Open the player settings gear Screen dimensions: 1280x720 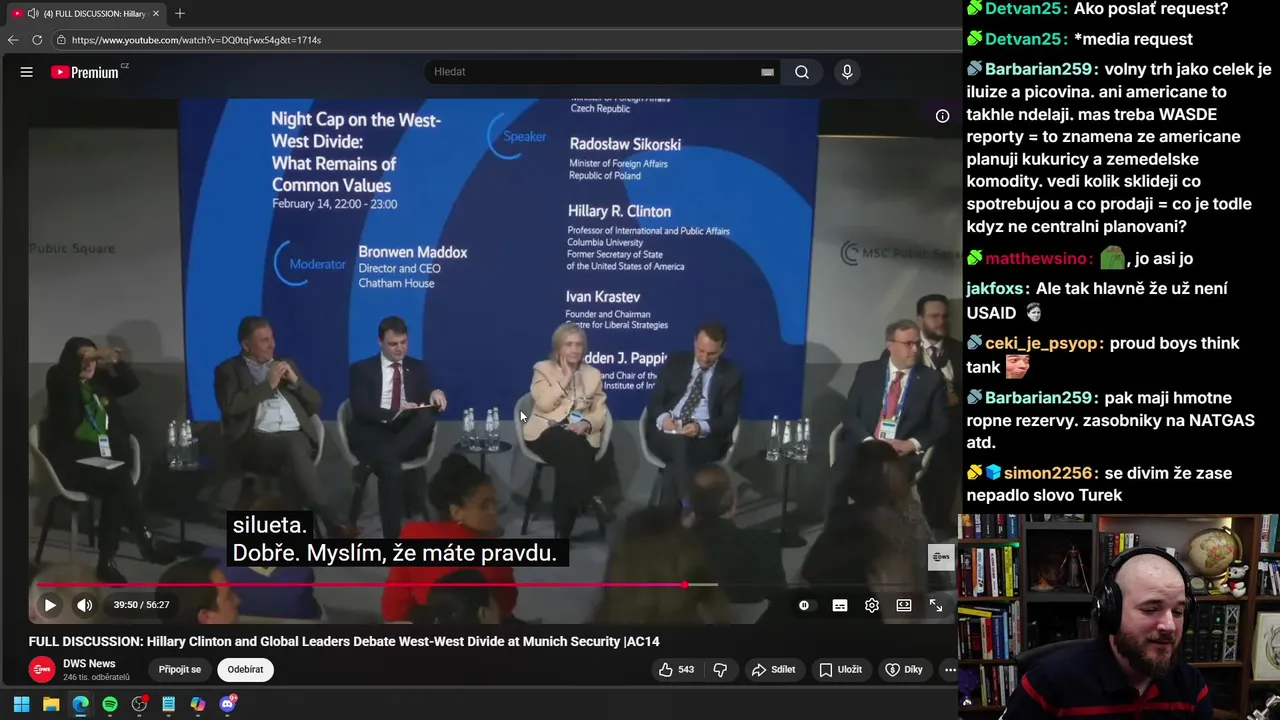(x=872, y=605)
